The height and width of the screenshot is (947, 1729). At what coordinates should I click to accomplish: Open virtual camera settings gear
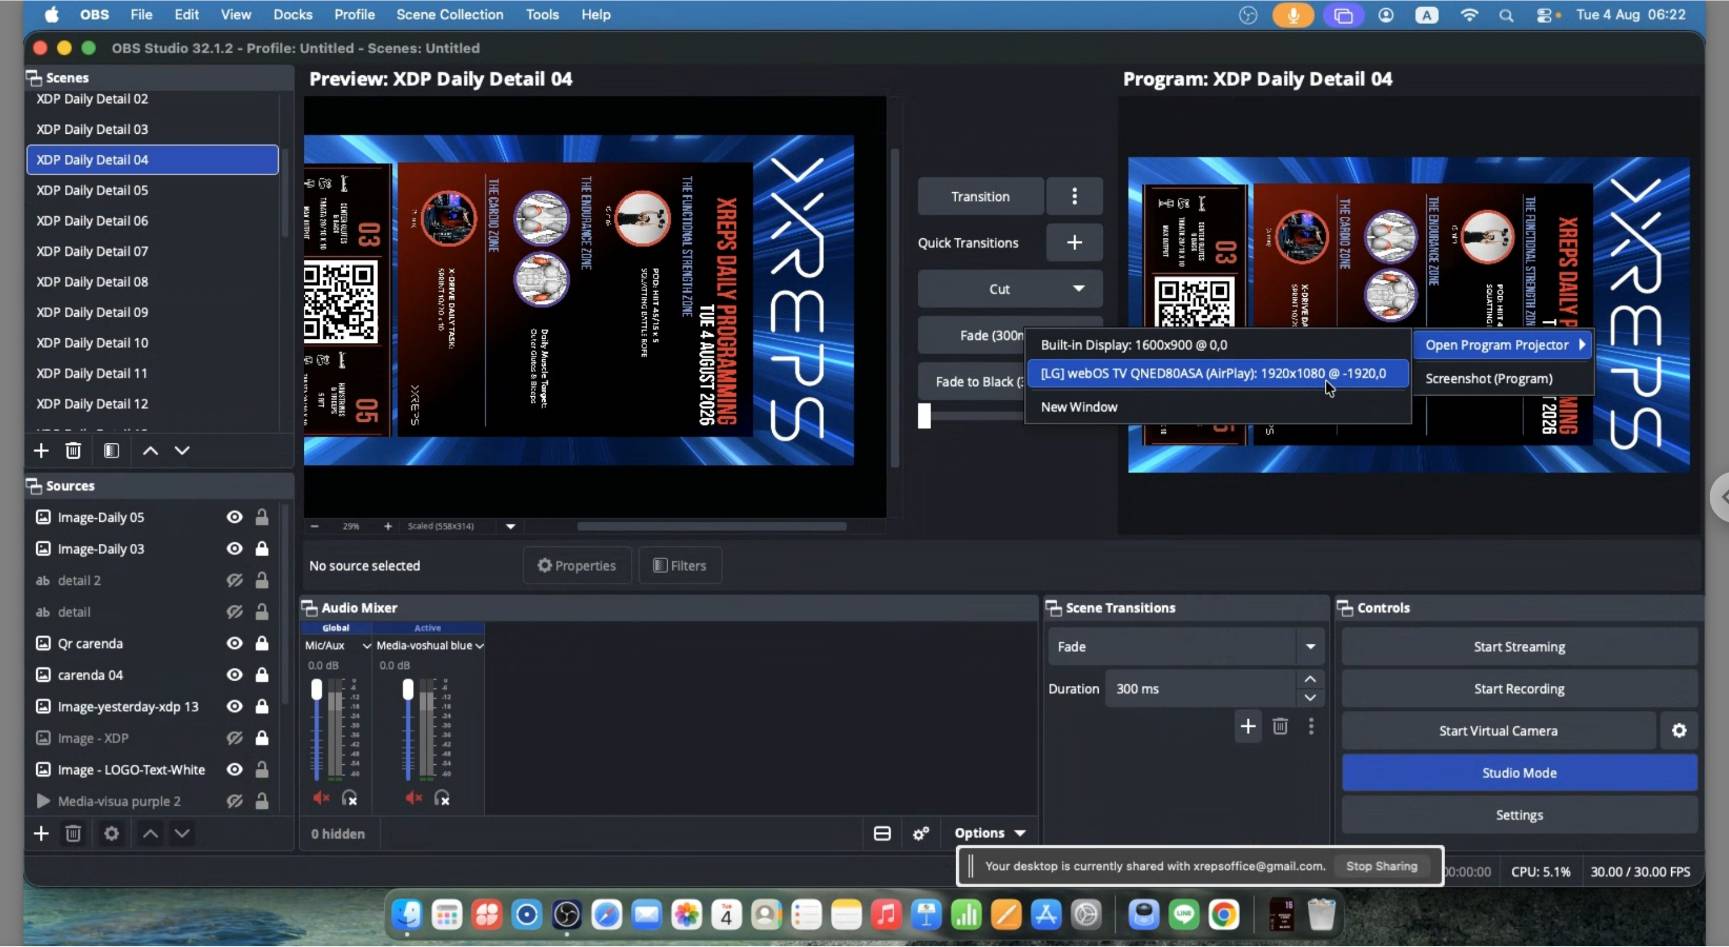coord(1679,731)
